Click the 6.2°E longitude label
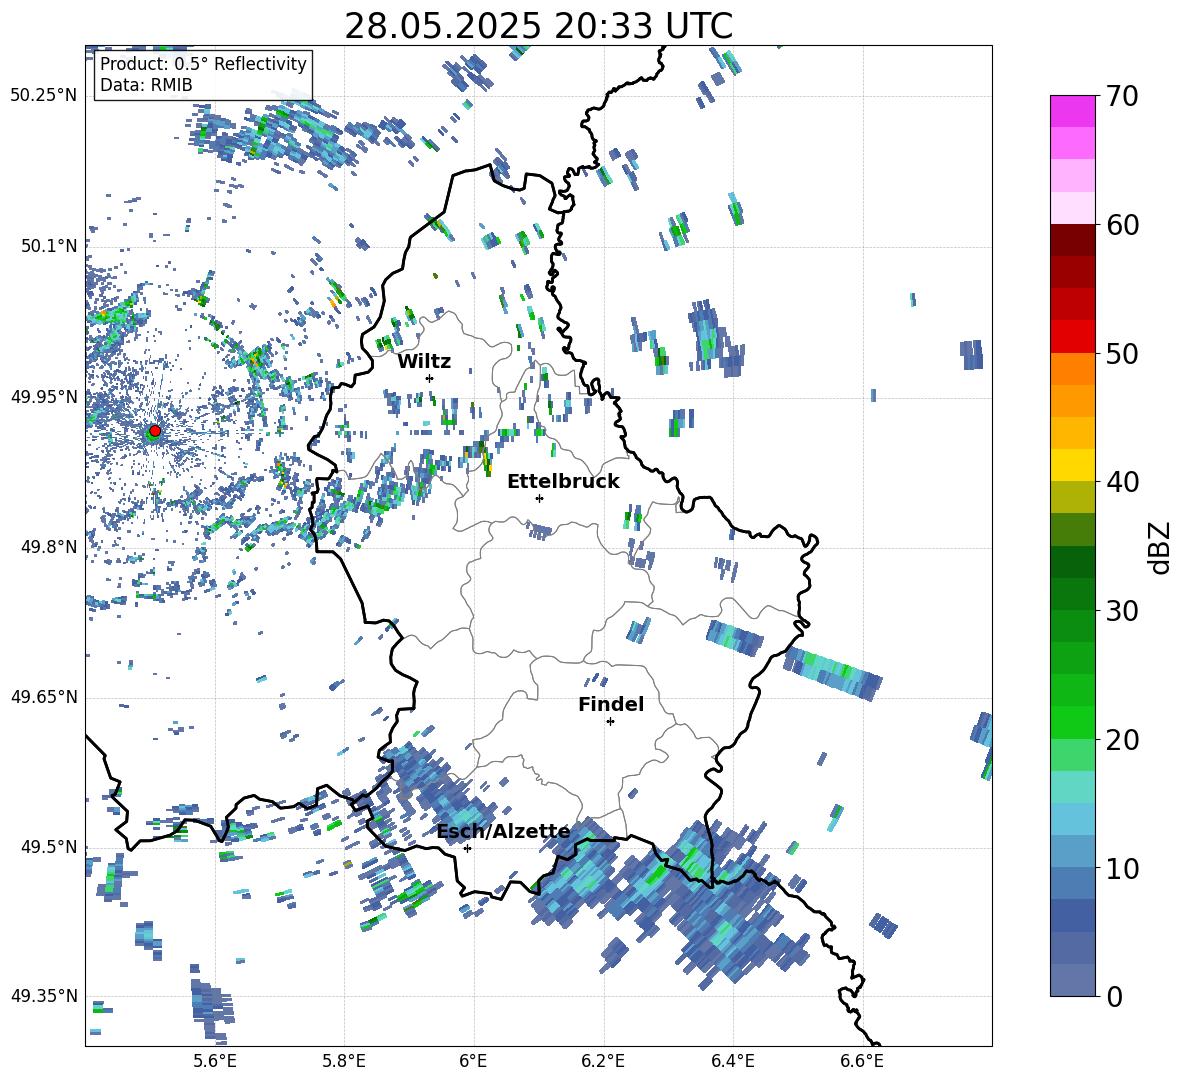 (603, 1061)
